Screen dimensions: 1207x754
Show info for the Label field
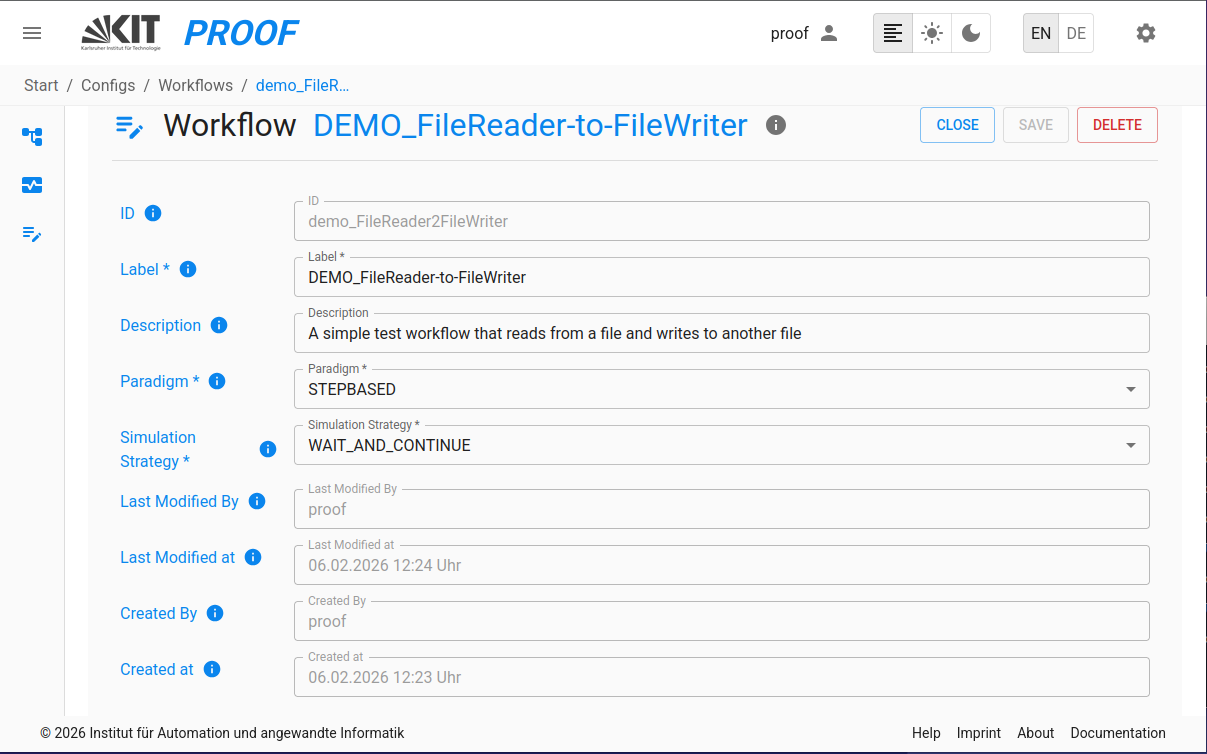click(188, 269)
